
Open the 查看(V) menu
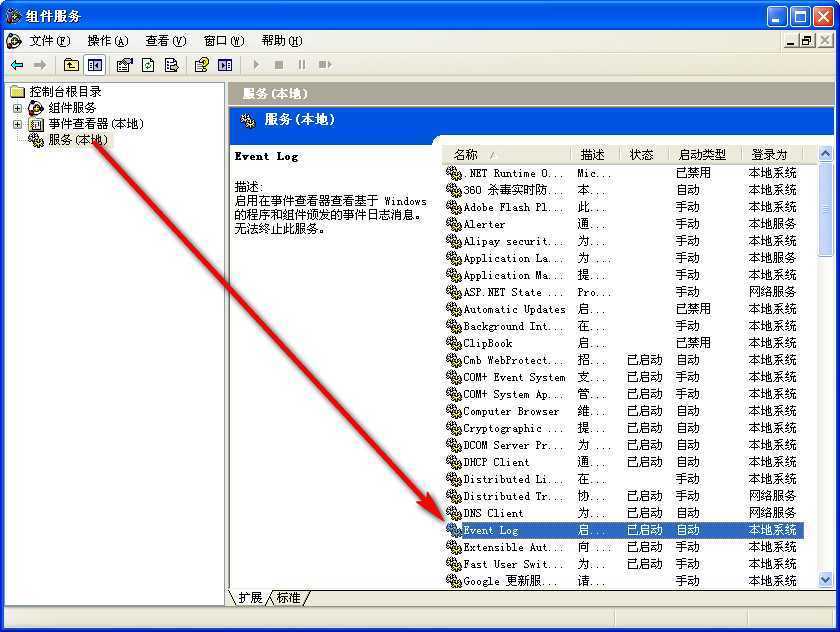pyautogui.click(x=166, y=41)
